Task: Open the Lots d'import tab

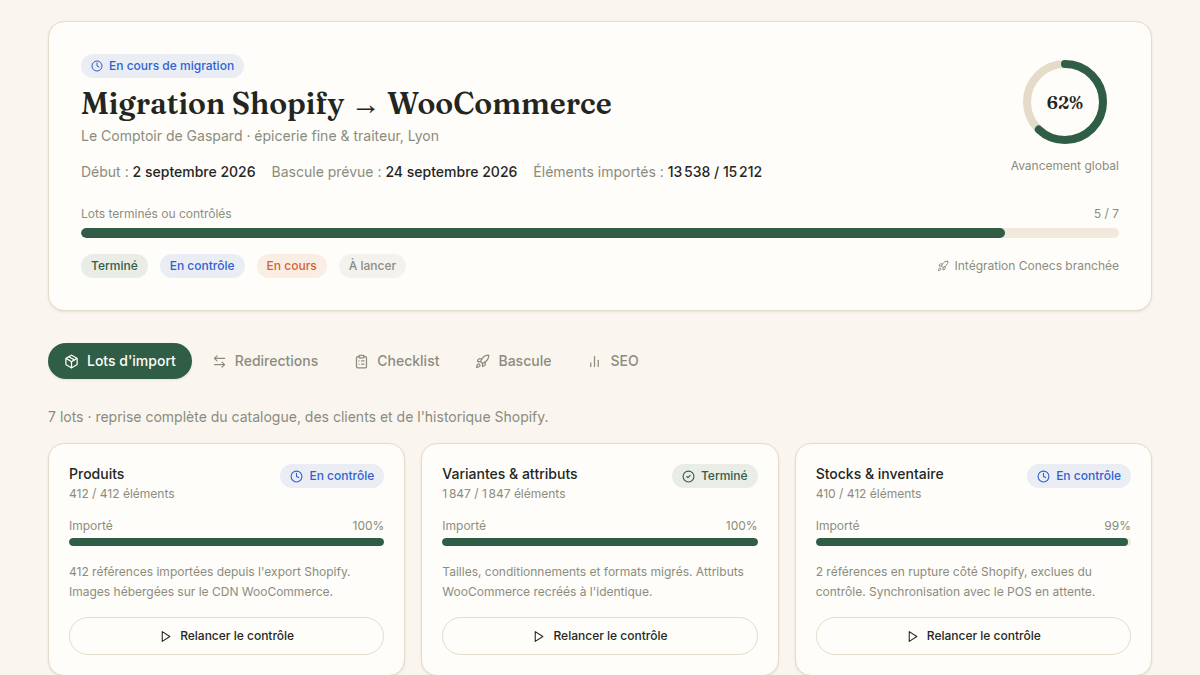Action: [120, 361]
